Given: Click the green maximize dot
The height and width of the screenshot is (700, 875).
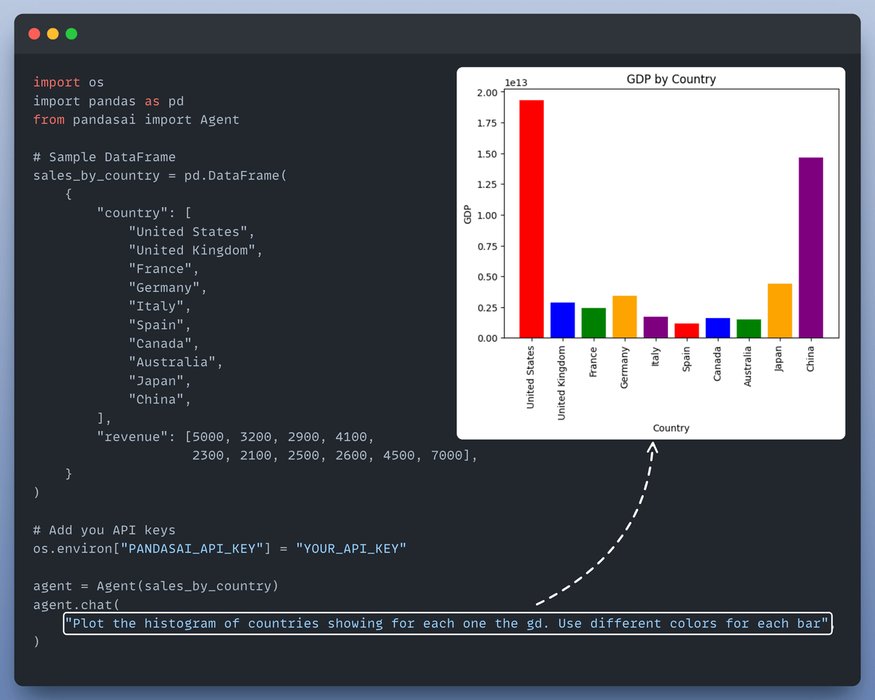Looking at the screenshot, I should pos(71,34).
